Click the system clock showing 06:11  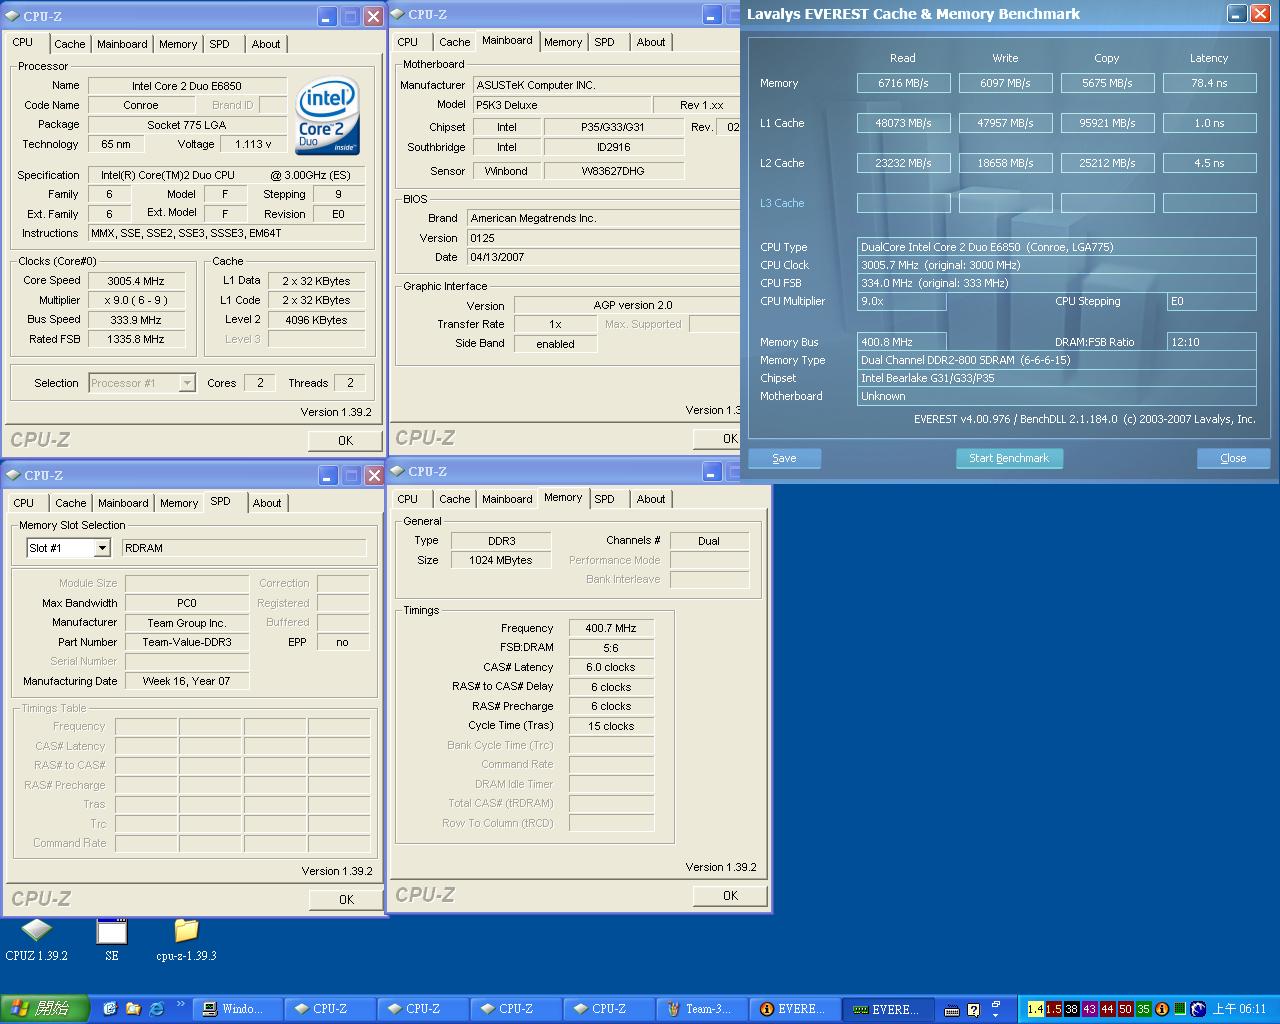point(1239,1009)
